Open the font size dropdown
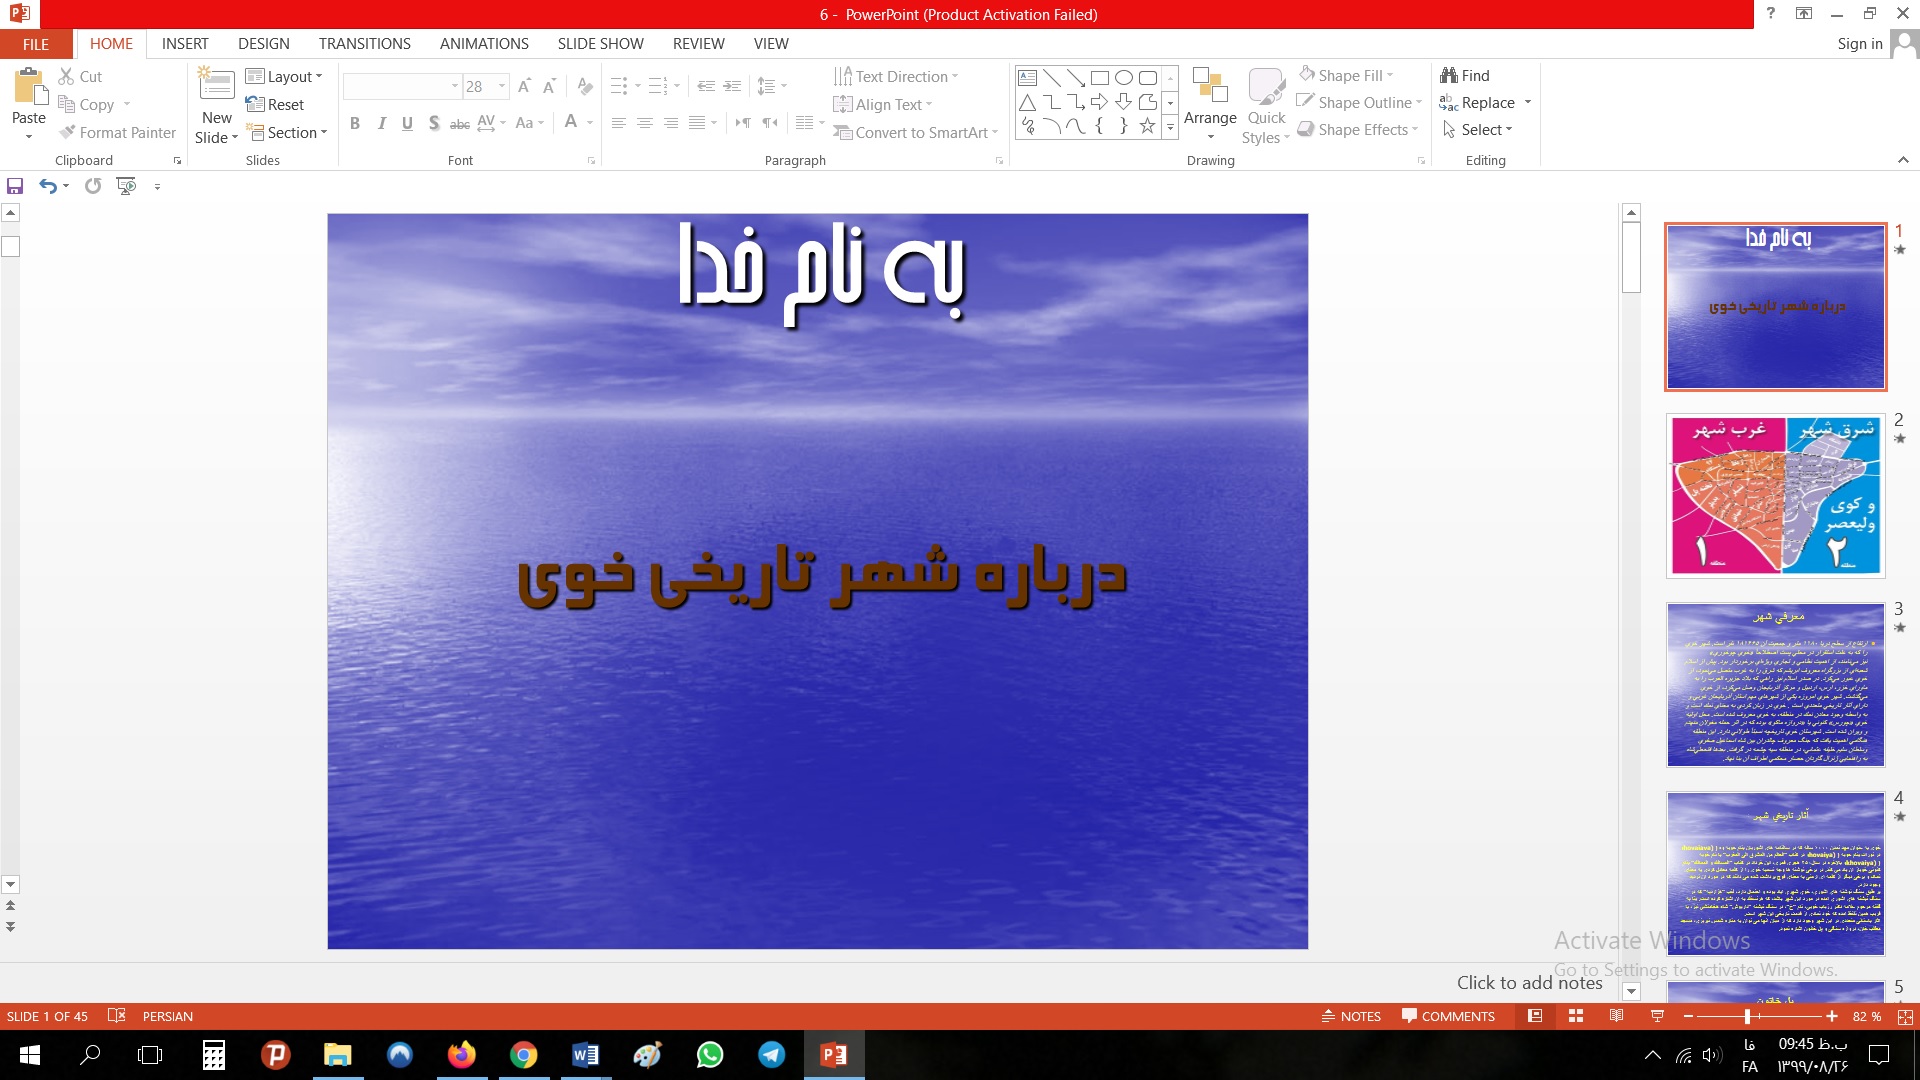1920x1080 pixels. click(502, 87)
